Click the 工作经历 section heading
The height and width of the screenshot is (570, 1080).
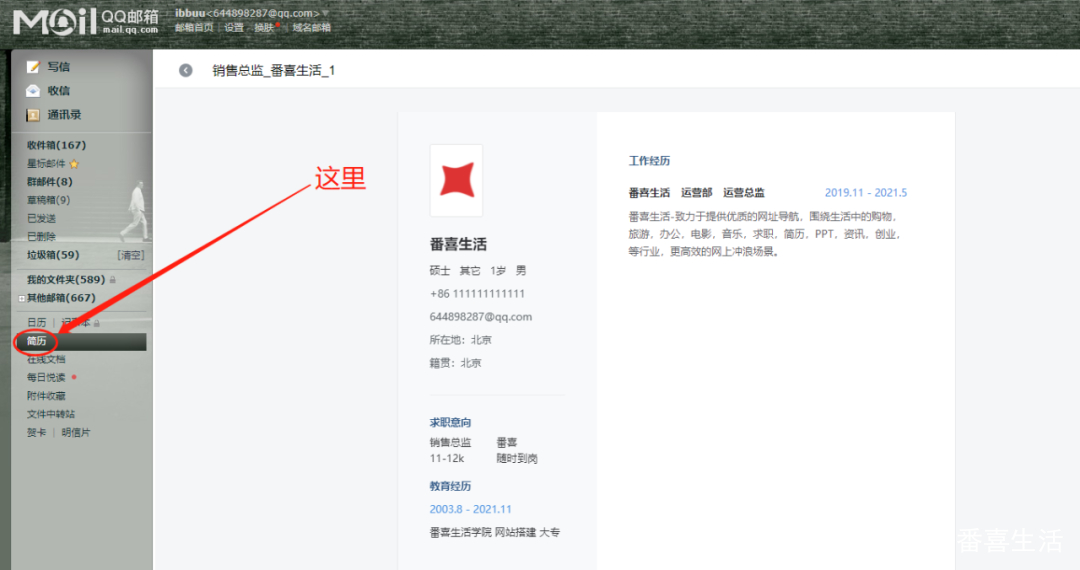[x=650, y=161]
